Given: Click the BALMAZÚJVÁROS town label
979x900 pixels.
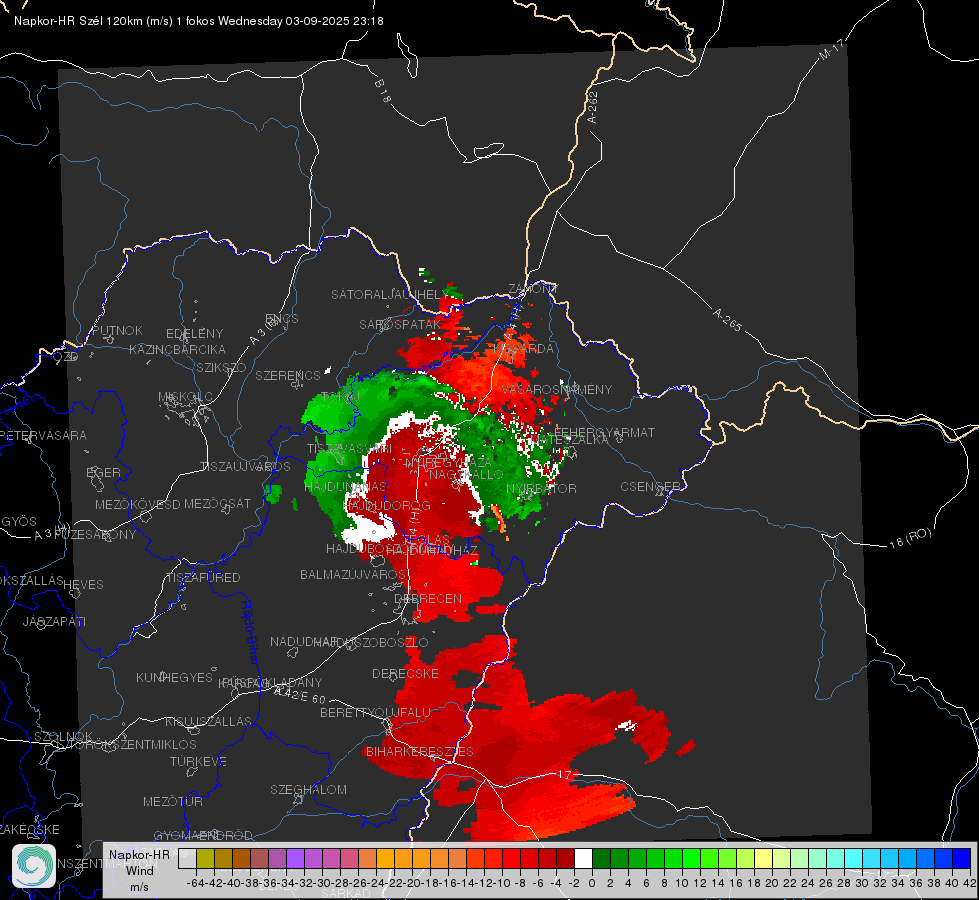Looking at the screenshot, I should 353,574.
